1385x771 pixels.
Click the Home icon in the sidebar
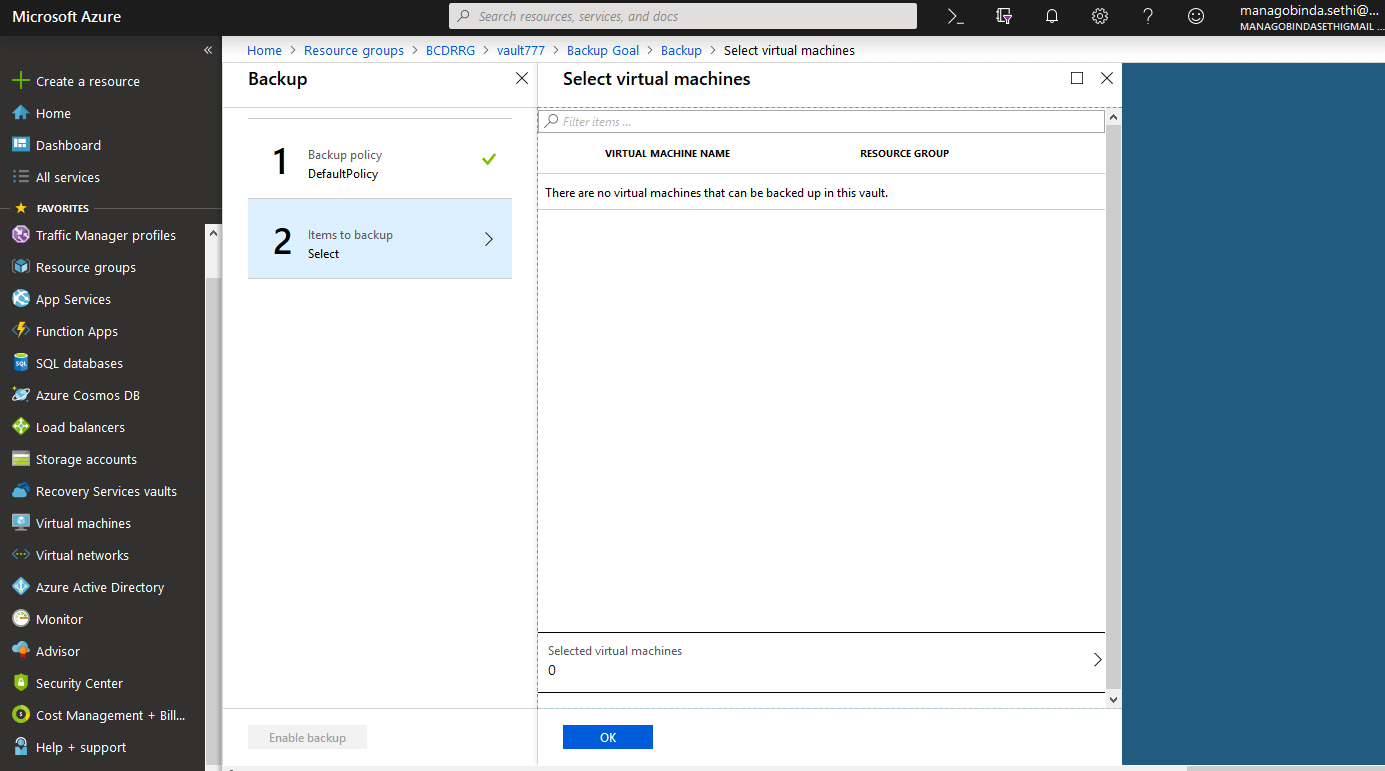coord(20,113)
